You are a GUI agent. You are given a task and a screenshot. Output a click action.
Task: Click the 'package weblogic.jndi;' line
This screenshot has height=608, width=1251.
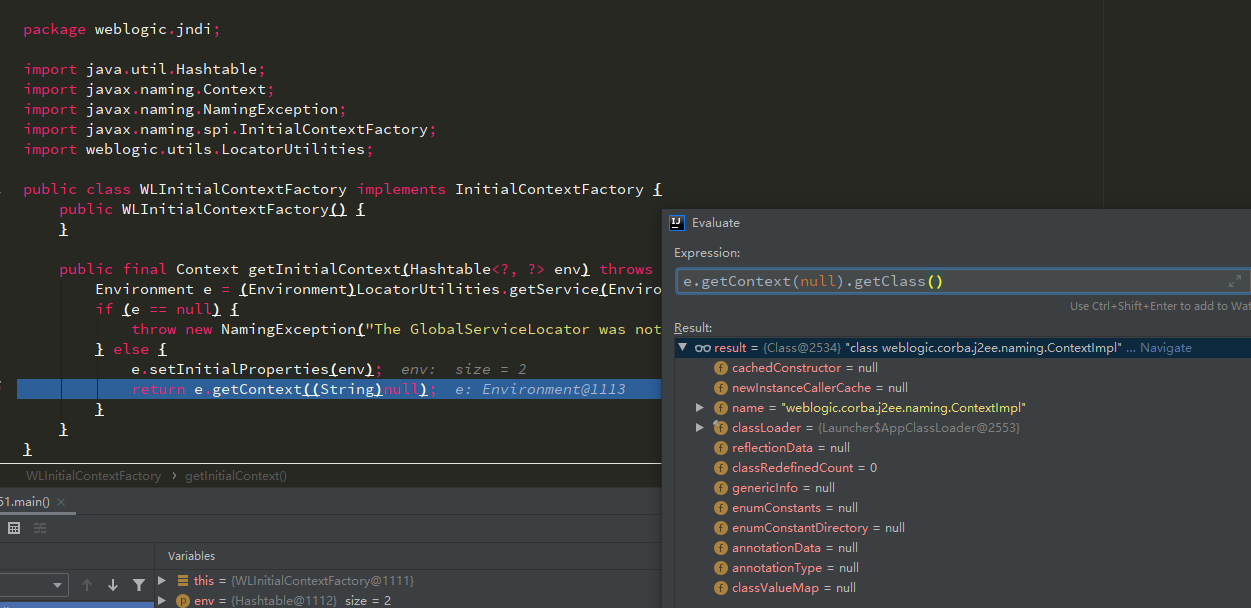pyautogui.click(x=121, y=29)
